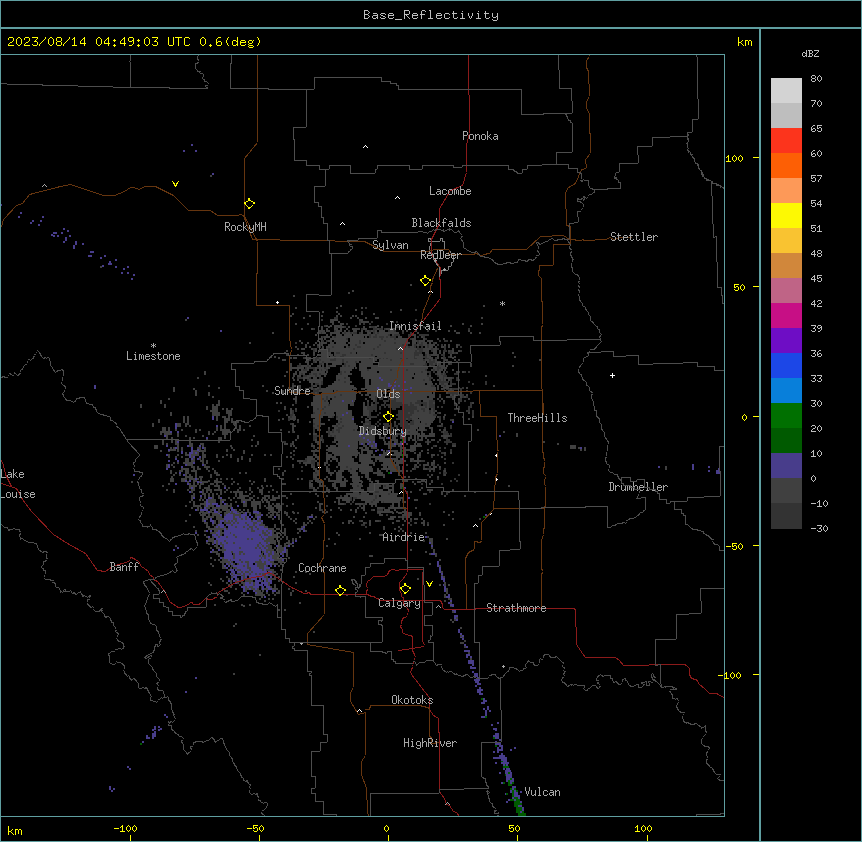Click the dBZ legend heading

(810, 53)
